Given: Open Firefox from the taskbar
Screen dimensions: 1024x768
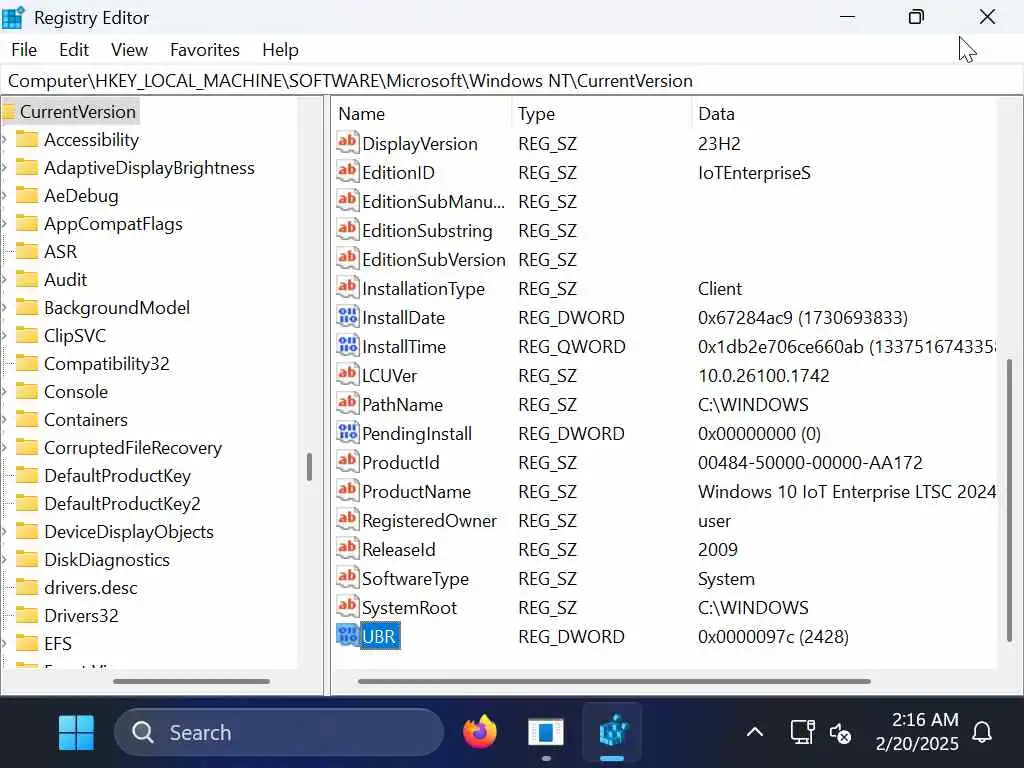Looking at the screenshot, I should (x=480, y=732).
